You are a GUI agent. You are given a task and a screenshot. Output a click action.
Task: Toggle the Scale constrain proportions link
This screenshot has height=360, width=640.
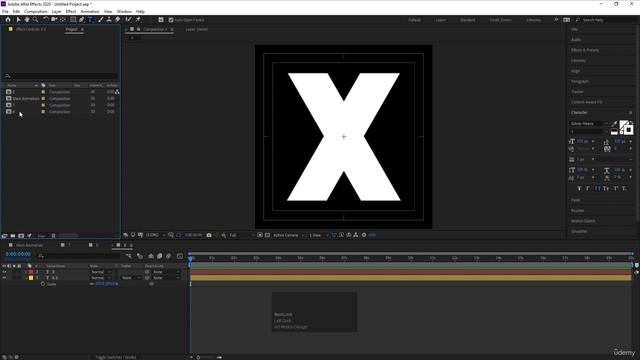[91, 284]
